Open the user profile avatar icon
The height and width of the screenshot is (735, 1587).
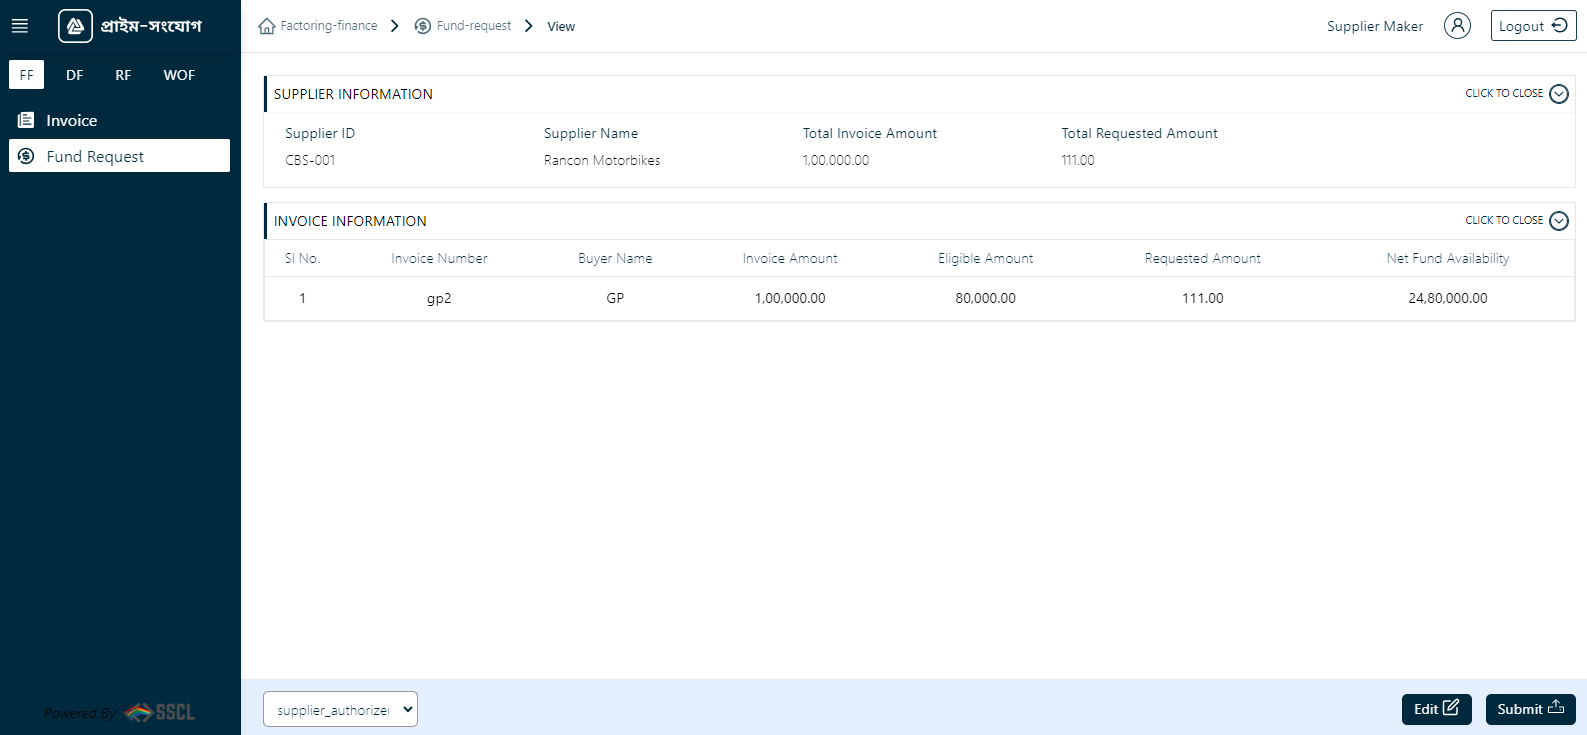pyautogui.click(x=1457, y=26)
